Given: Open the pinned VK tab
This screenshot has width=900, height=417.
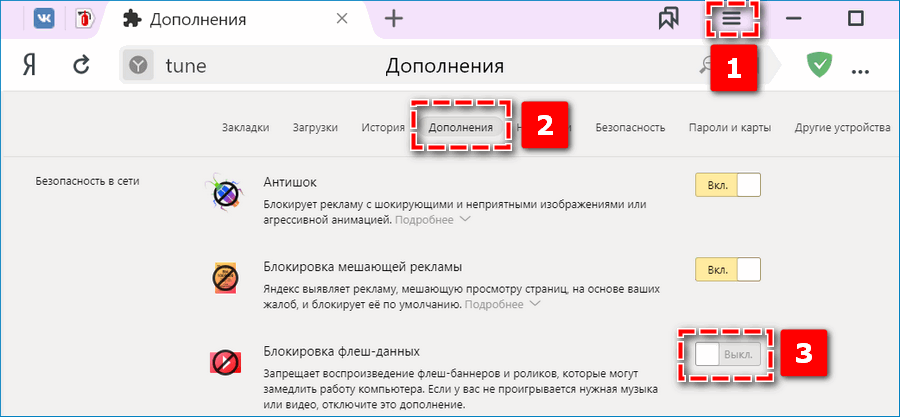Looking at the screenshot, I should (x=44, y=19).
